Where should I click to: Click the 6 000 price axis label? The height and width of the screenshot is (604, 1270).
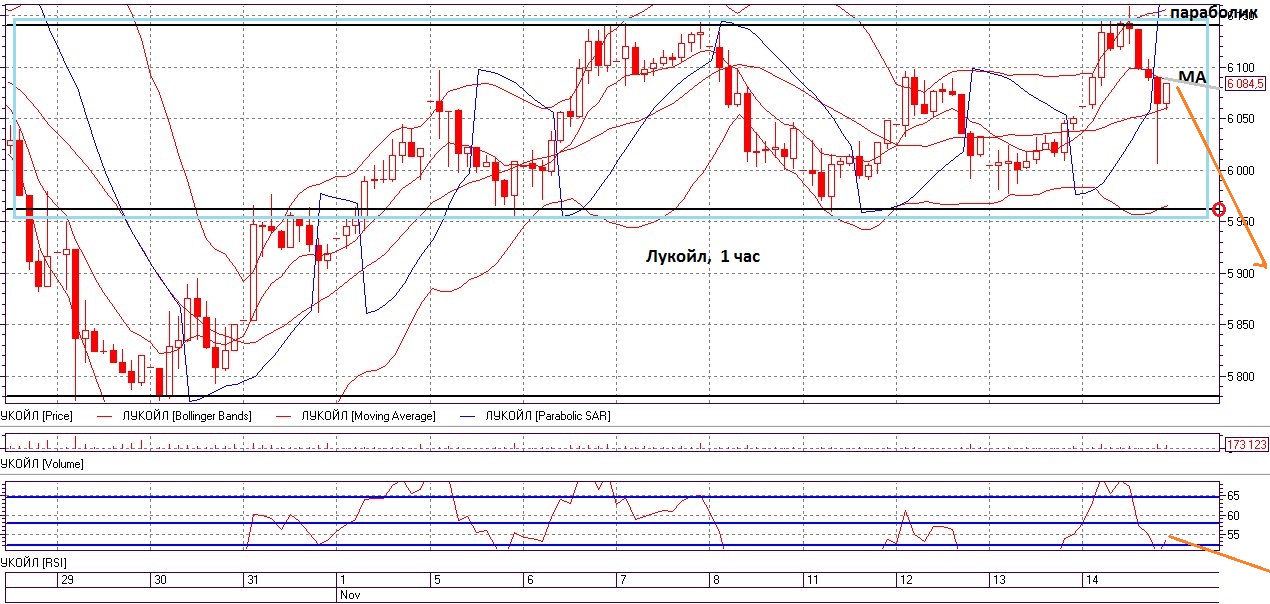(1239, 171)
